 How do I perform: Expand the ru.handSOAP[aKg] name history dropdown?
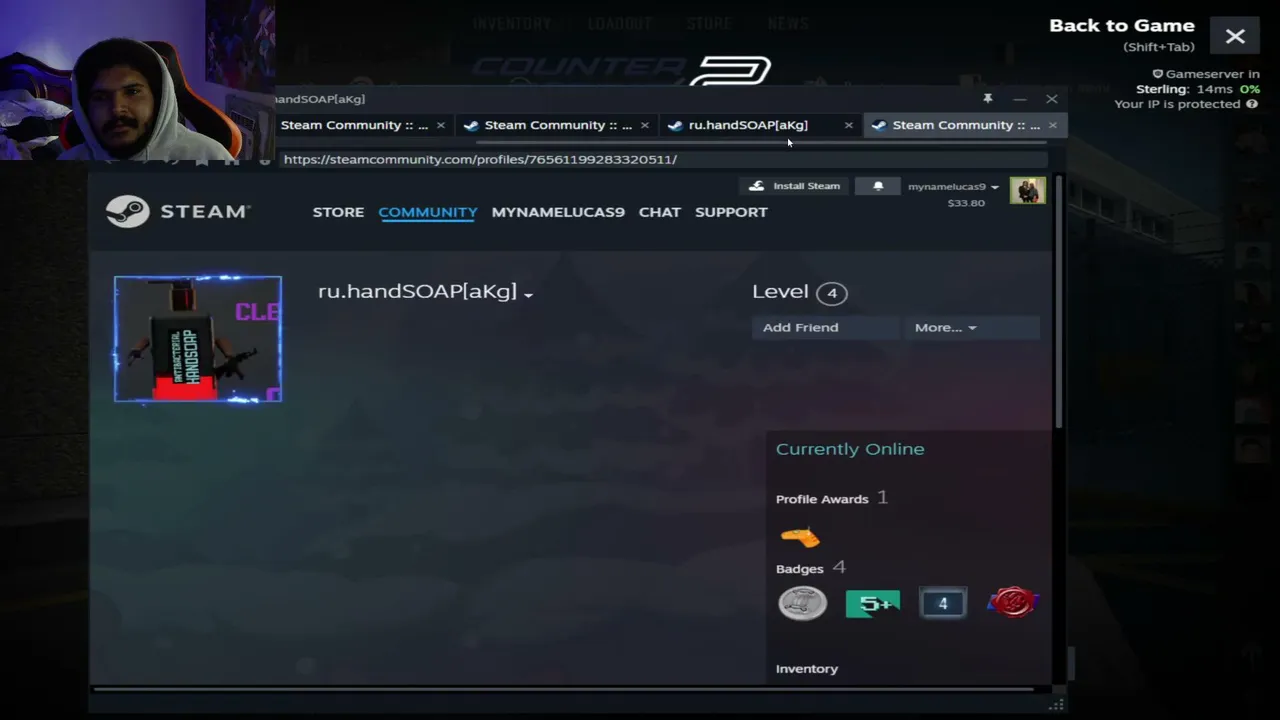tap(528, 294)
